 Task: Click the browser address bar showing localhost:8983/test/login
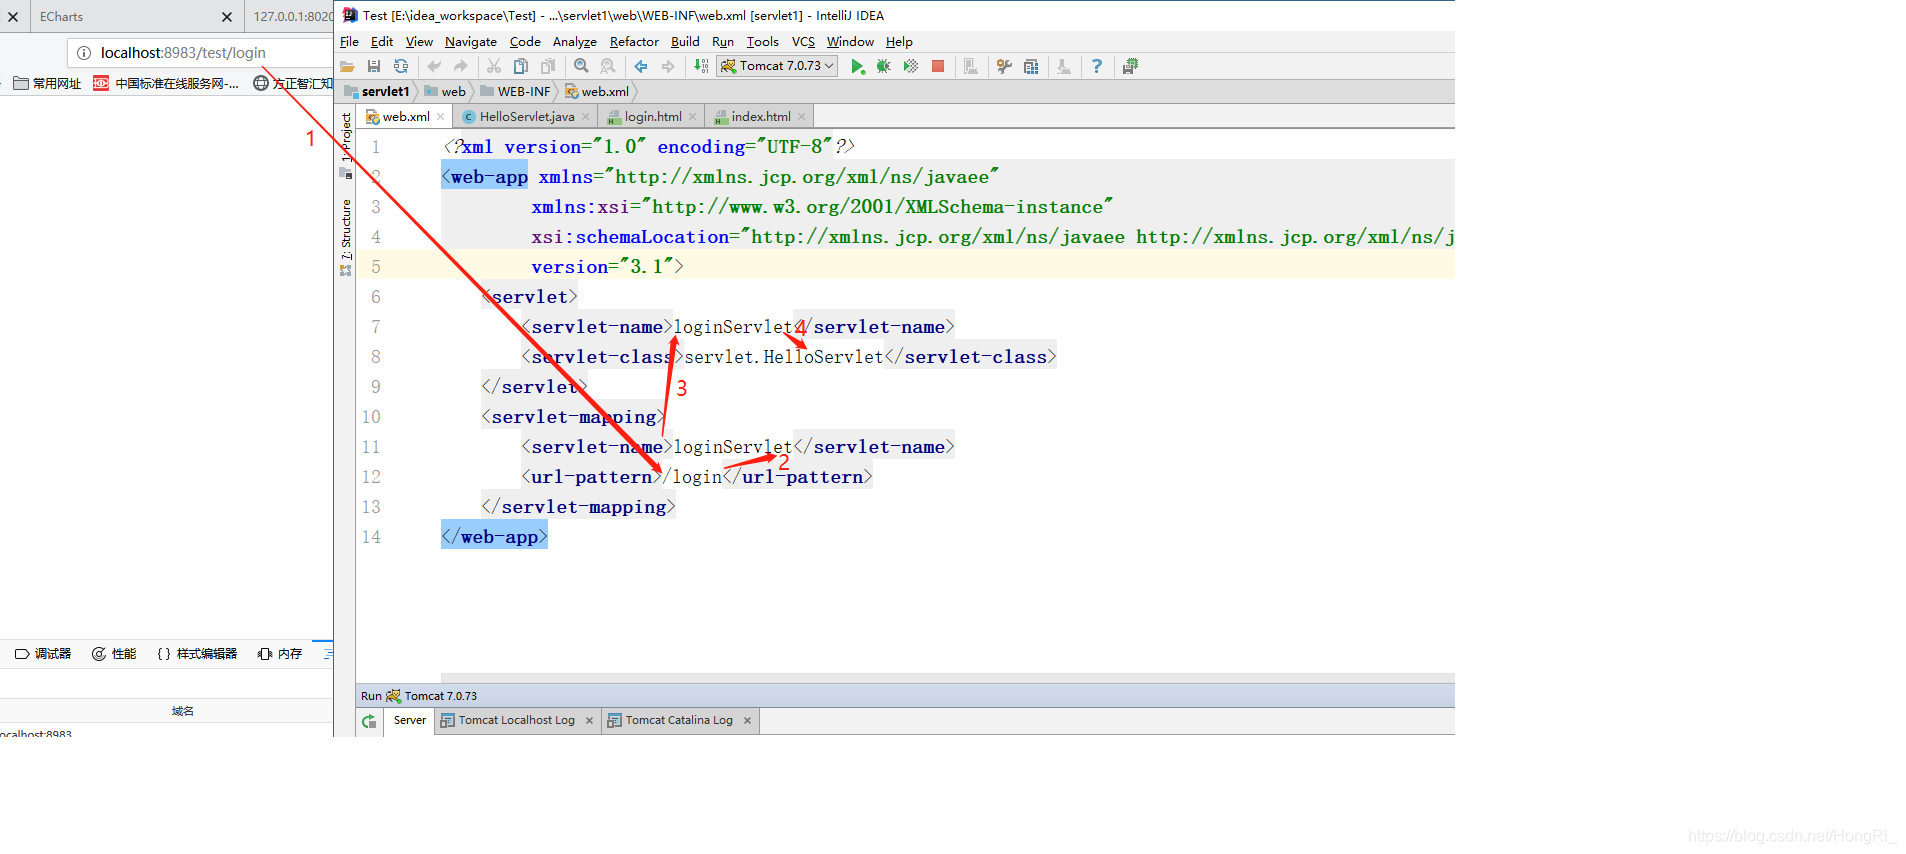200,53
